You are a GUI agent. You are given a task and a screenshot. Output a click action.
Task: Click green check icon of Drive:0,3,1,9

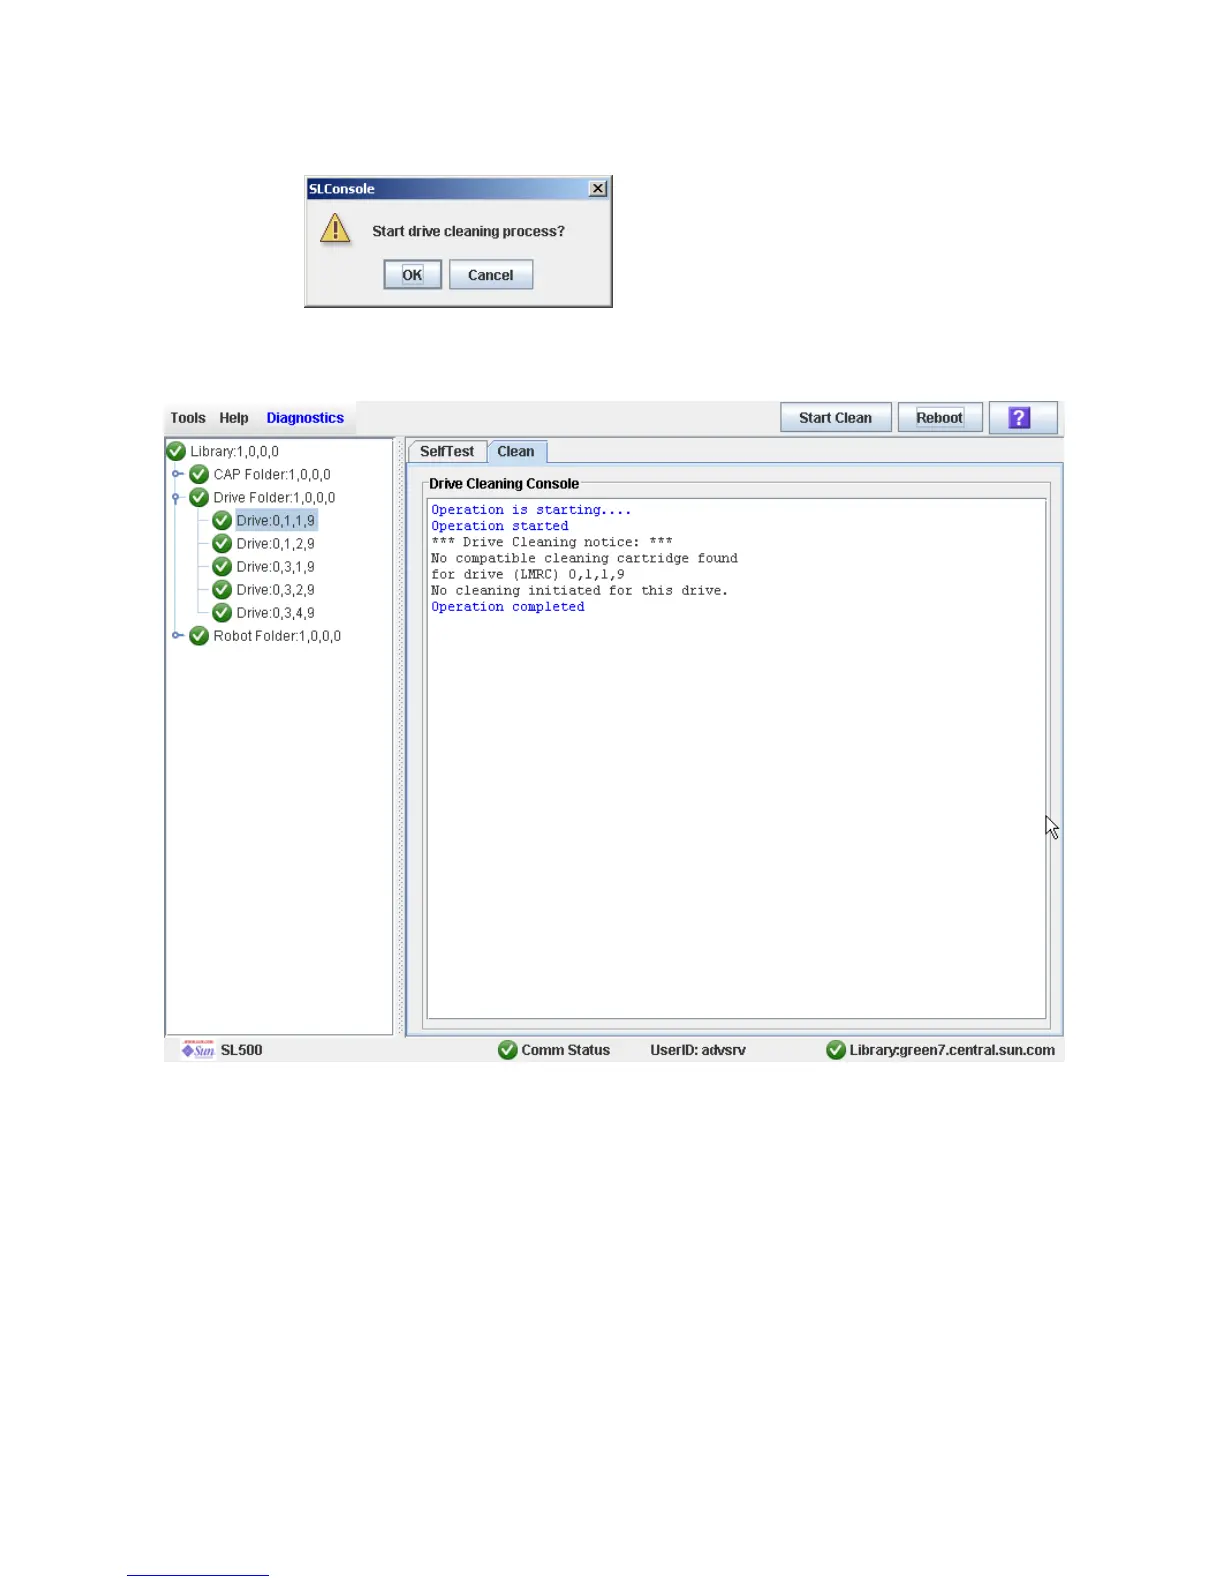(222, 567)
